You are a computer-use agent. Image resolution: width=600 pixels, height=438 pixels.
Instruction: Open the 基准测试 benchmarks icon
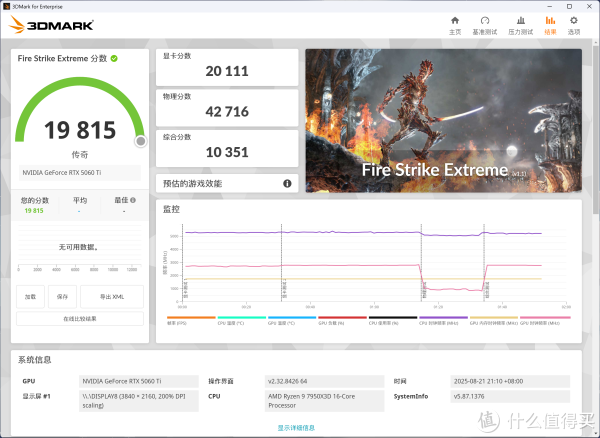[x=486, y=24]
